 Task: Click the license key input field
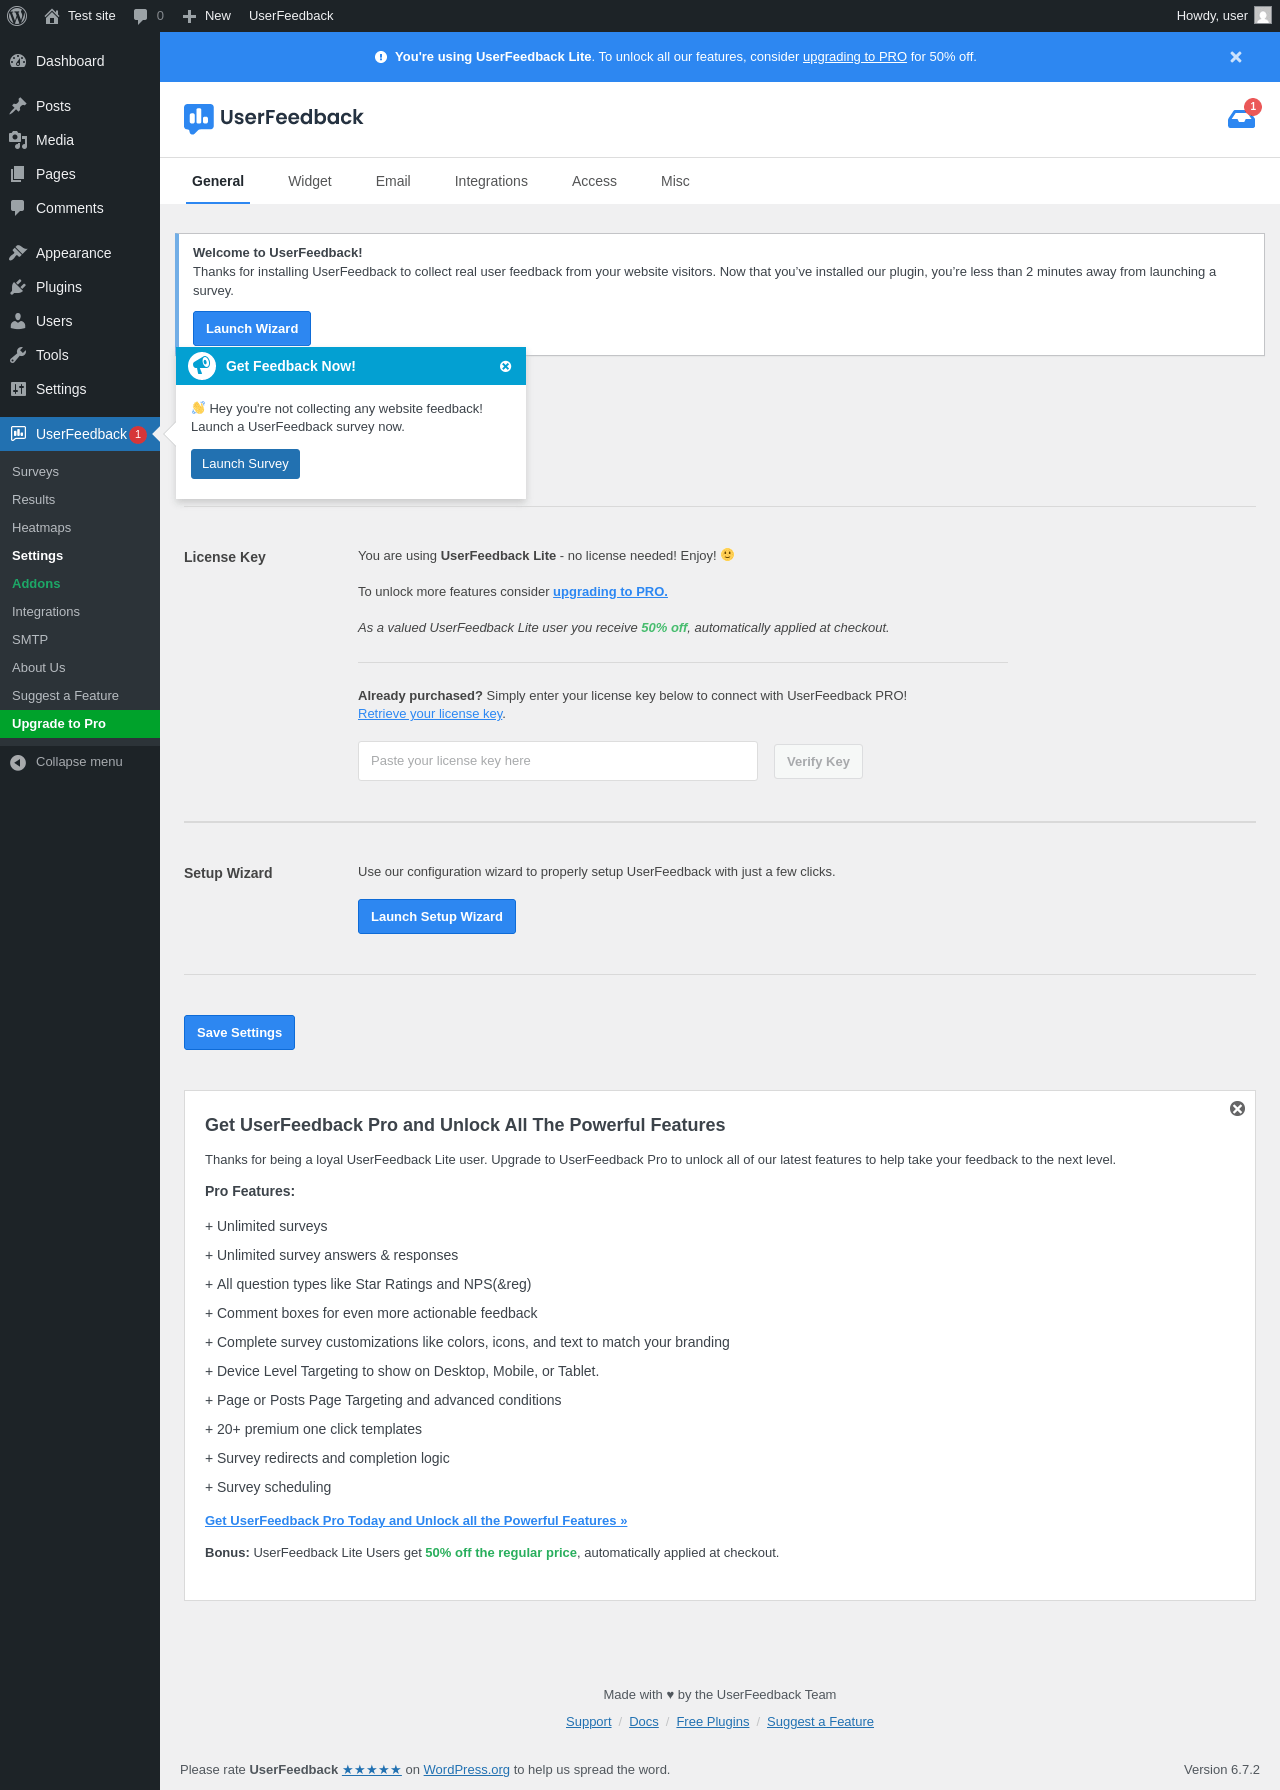click(x=557, y=761)
